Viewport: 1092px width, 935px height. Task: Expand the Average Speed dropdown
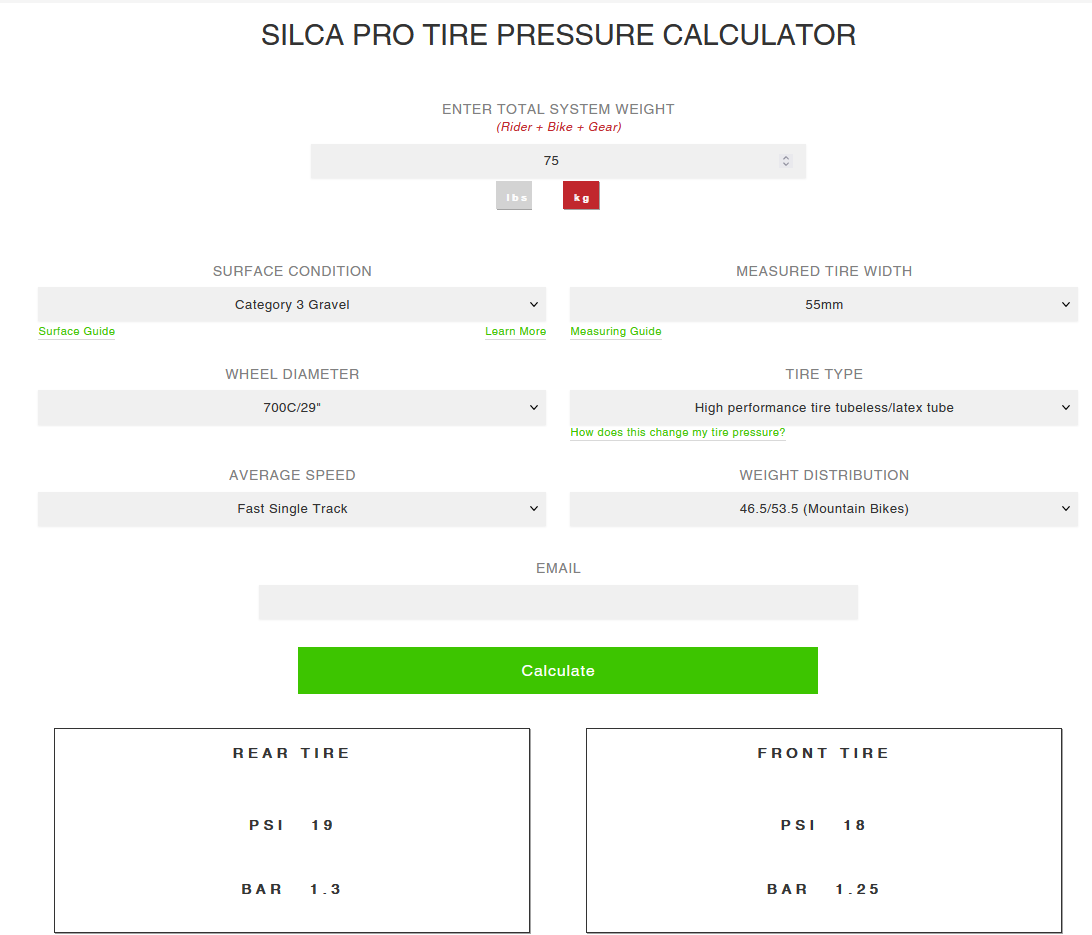pyautogui.click(x=292, y=509)
